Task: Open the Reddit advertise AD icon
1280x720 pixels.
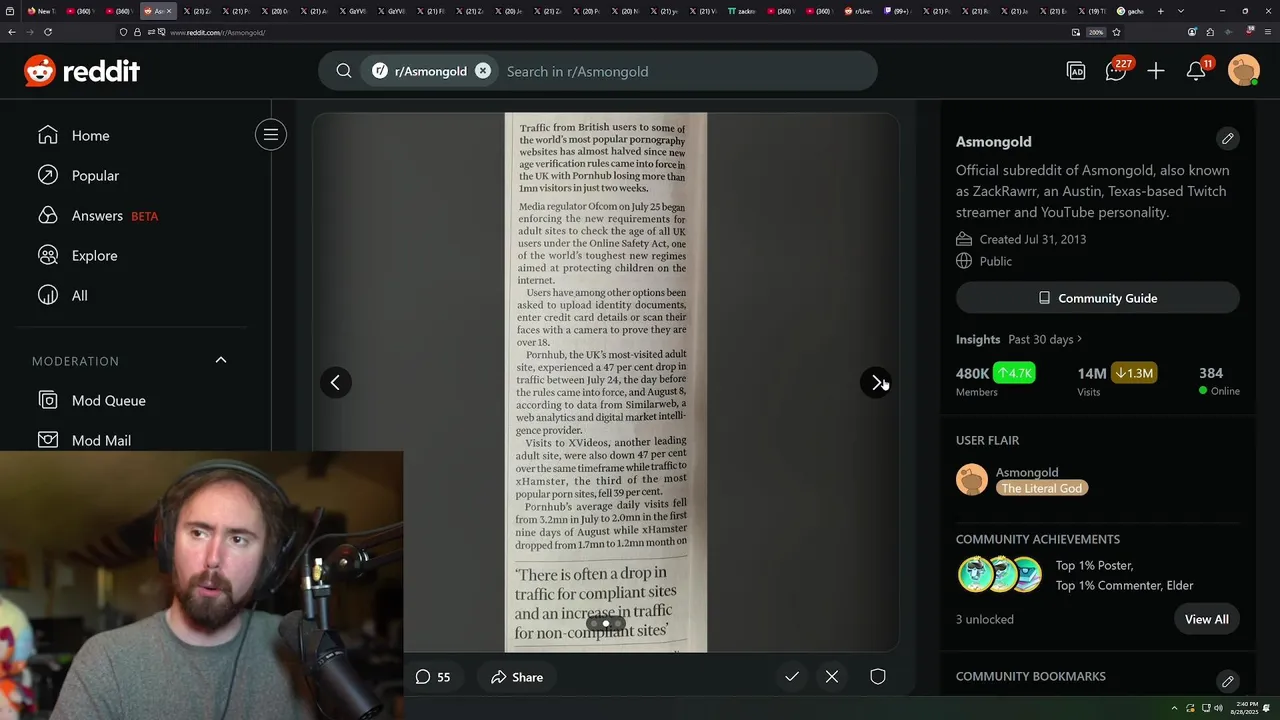Action: [1076, 71]
